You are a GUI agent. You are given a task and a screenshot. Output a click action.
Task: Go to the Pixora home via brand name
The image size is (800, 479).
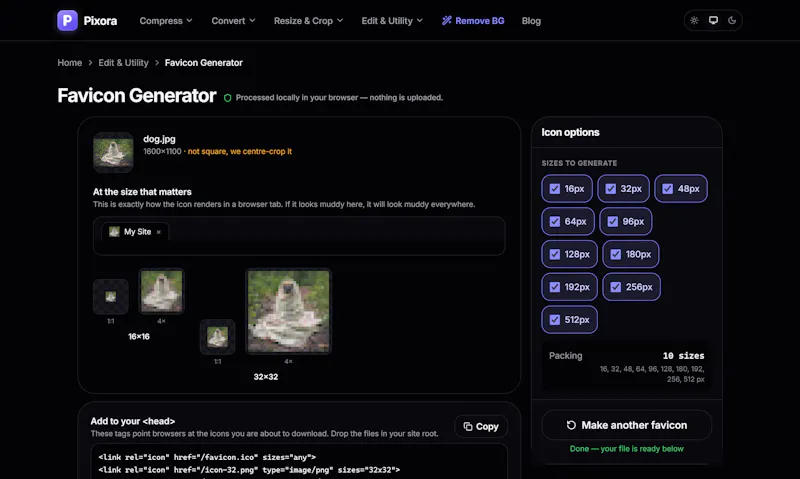tap(100, 21)
